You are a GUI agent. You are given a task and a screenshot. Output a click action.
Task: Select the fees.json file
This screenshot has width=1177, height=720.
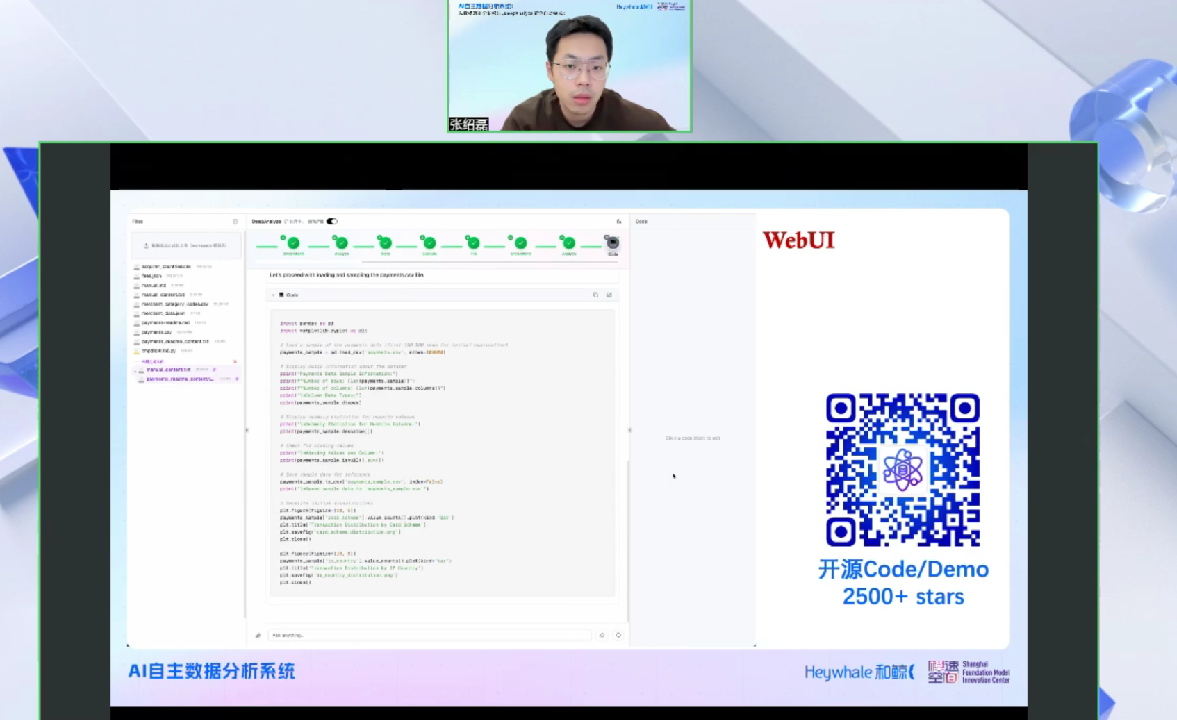[x=152, y=275]
